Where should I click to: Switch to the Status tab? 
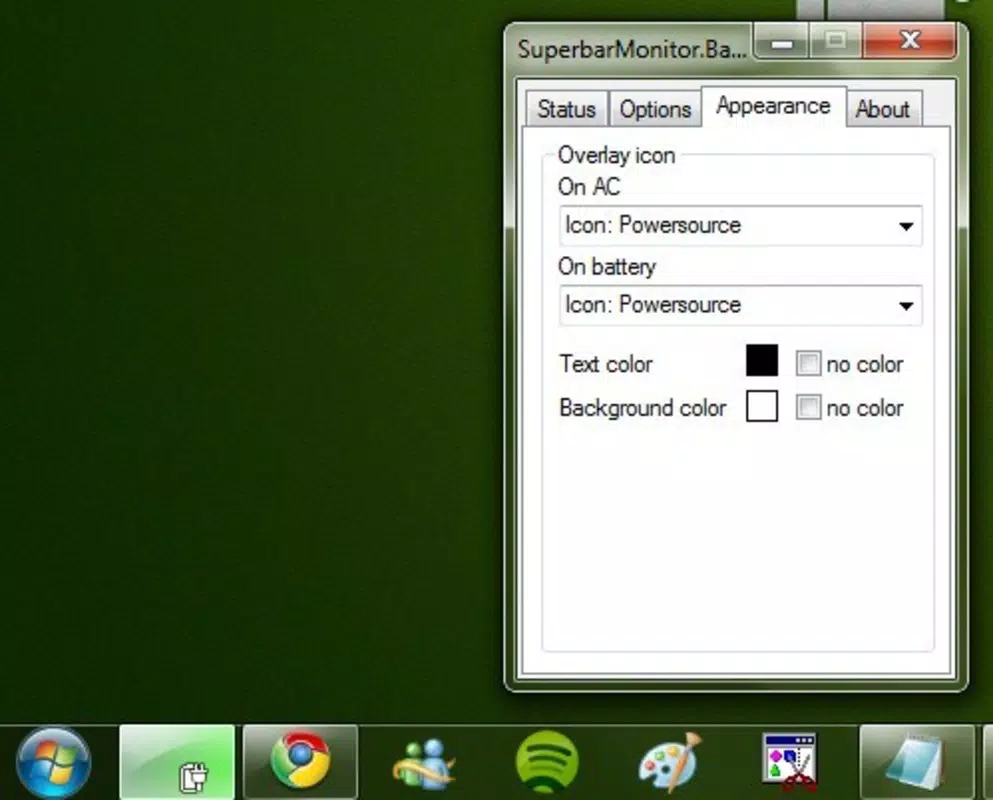pos(566,109)
